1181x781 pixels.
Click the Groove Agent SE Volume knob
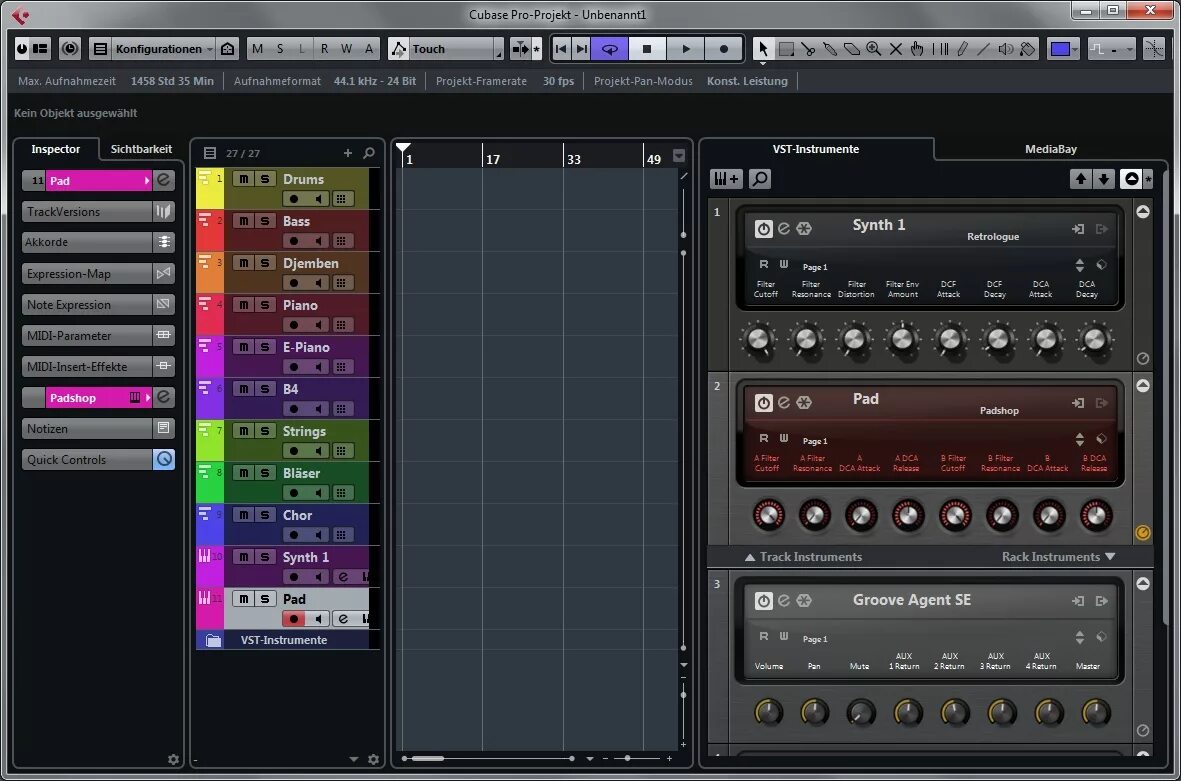tap(768, 712)
